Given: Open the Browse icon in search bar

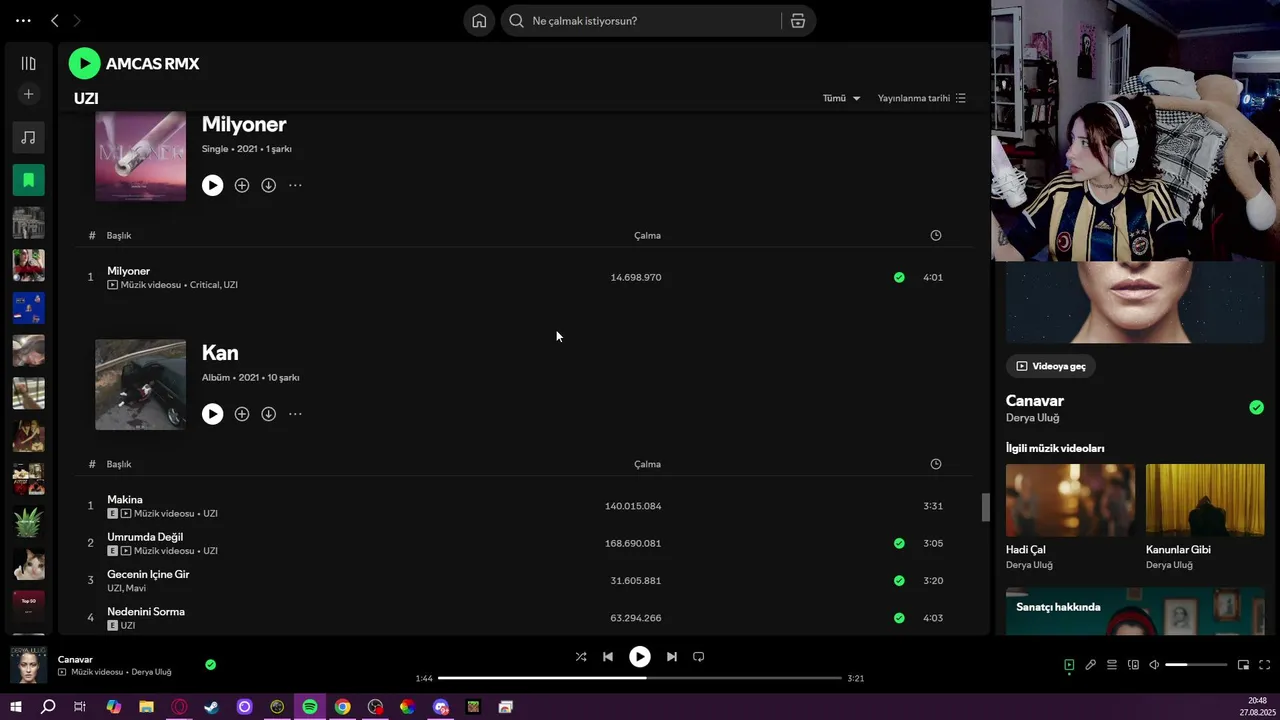Looking at the screenshot, I should pyautogui.click(x=798, y=21).
